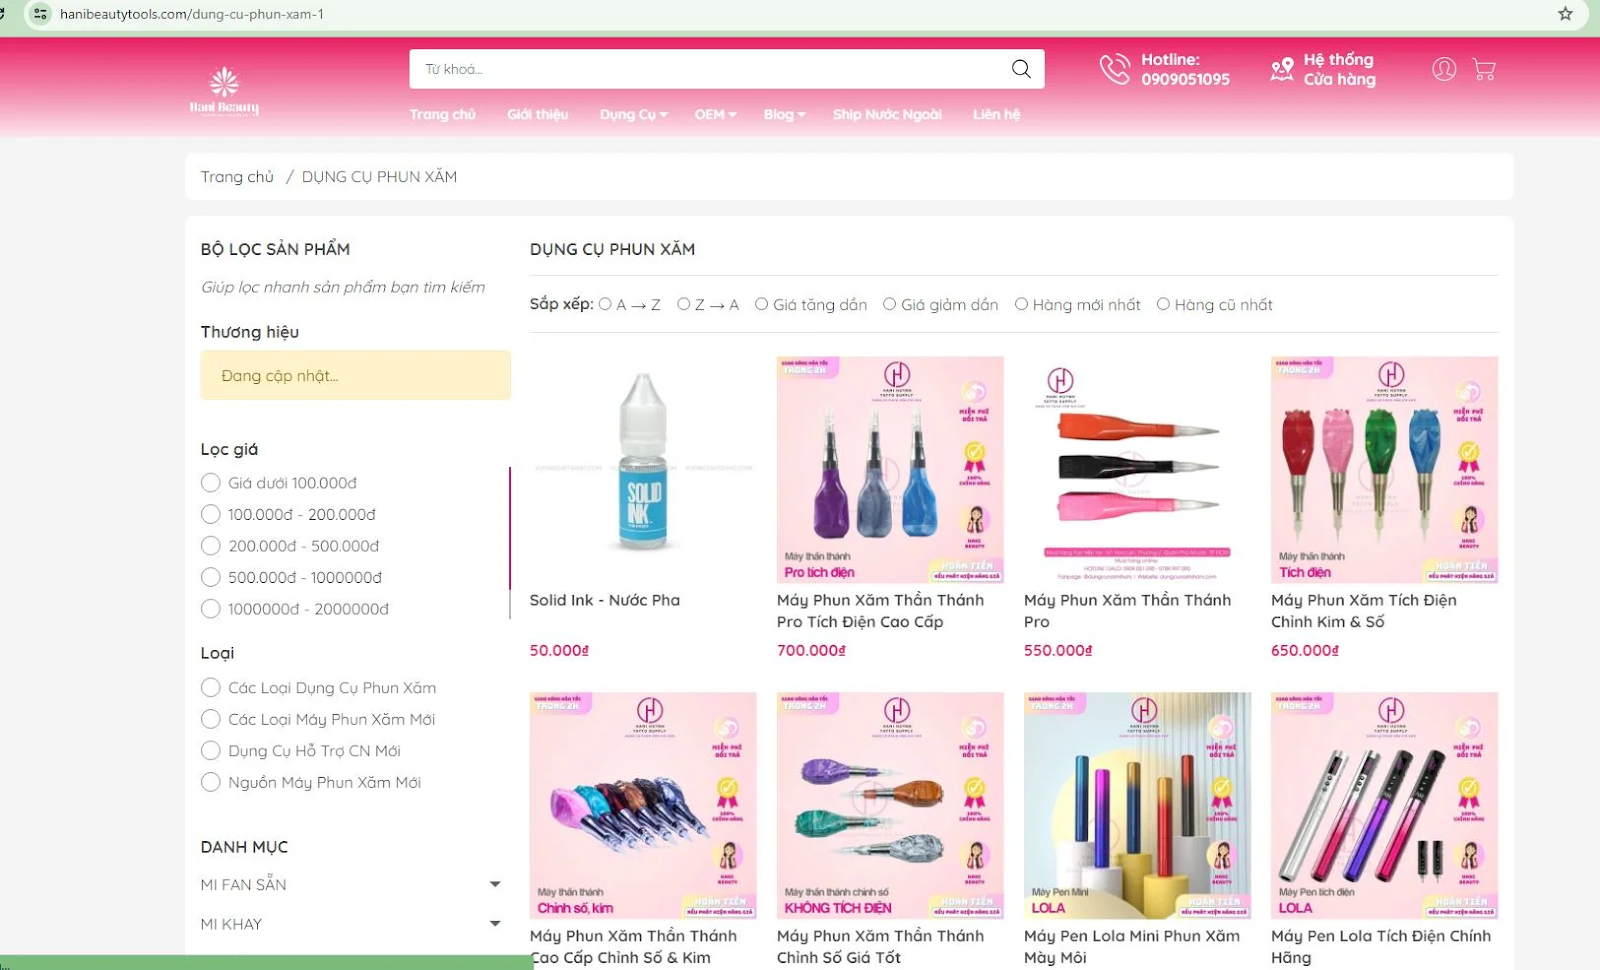This screenshot has height=970, width=1600.
Task: Open Solid Ink bottle product image
Action: [643, 470]
